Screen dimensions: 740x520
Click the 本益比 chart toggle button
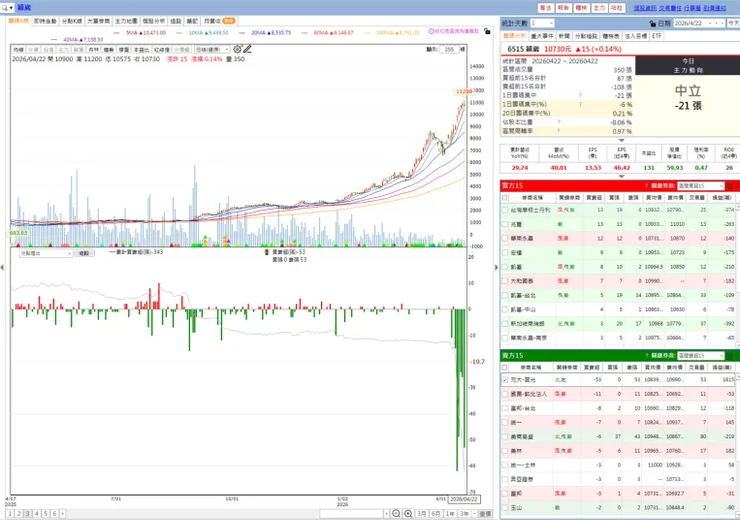click(x=141, y=50)
